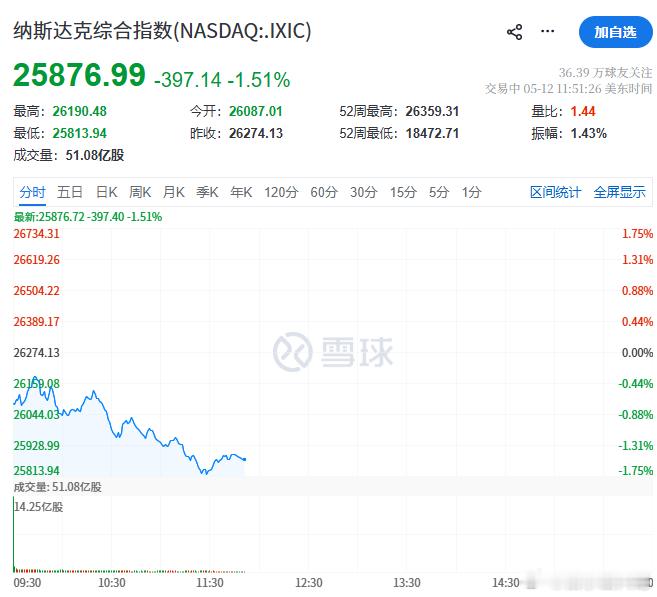Click the 振幅 value 1.43%
This screenshot has width=657, height=597.
[x=589, y=133]
